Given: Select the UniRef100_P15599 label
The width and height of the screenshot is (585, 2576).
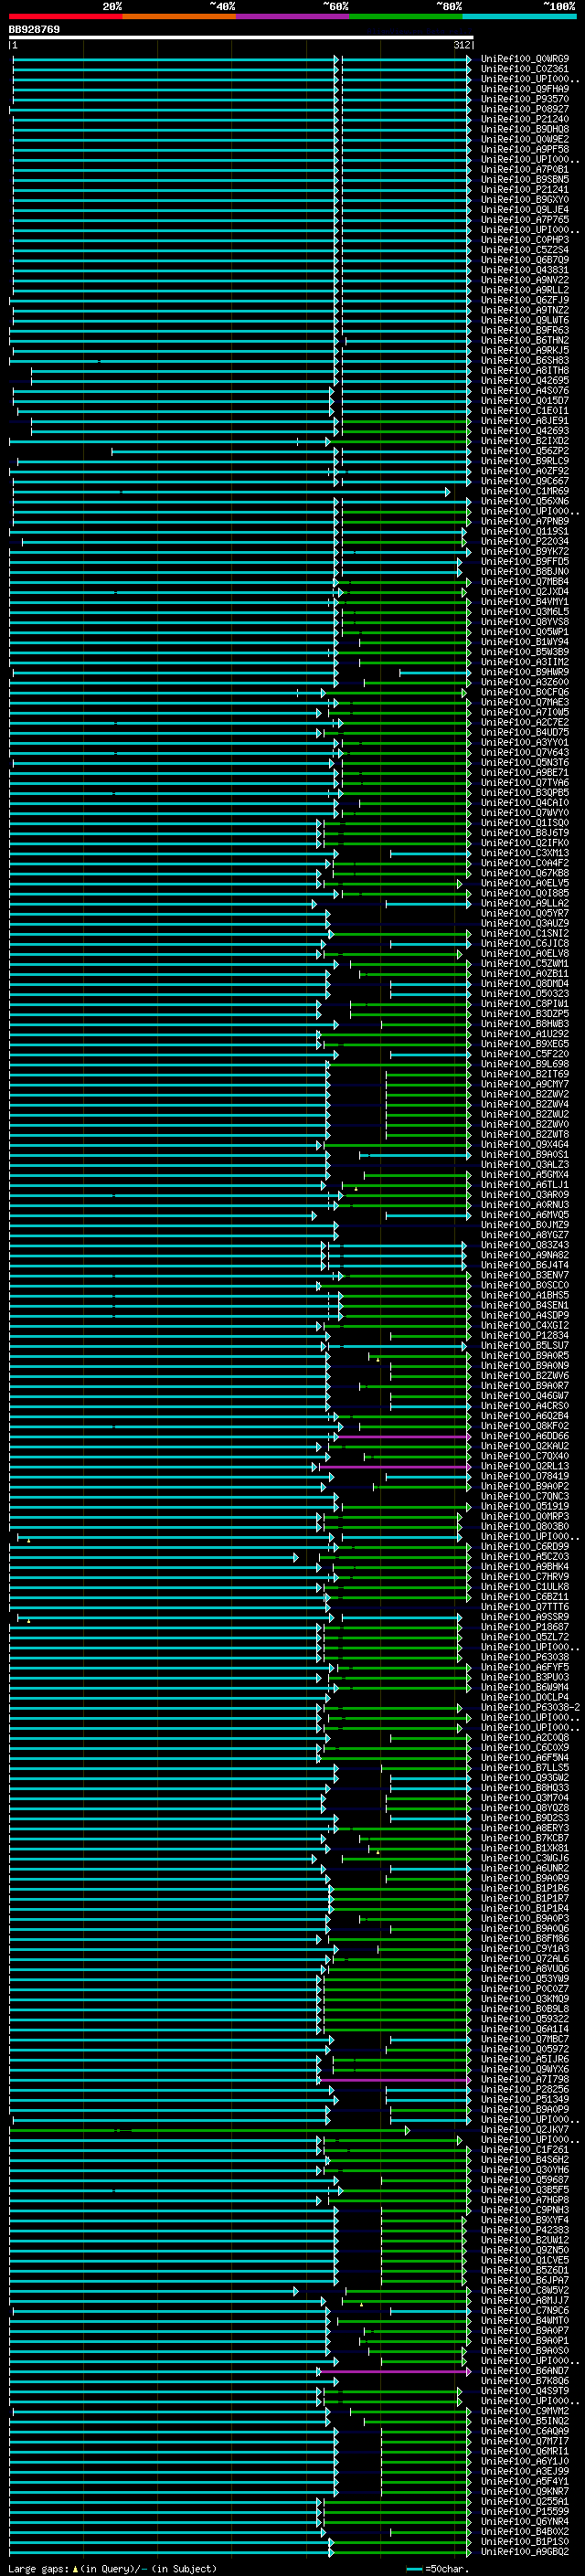Looking at the screenshot, I should click(524, 2511).
